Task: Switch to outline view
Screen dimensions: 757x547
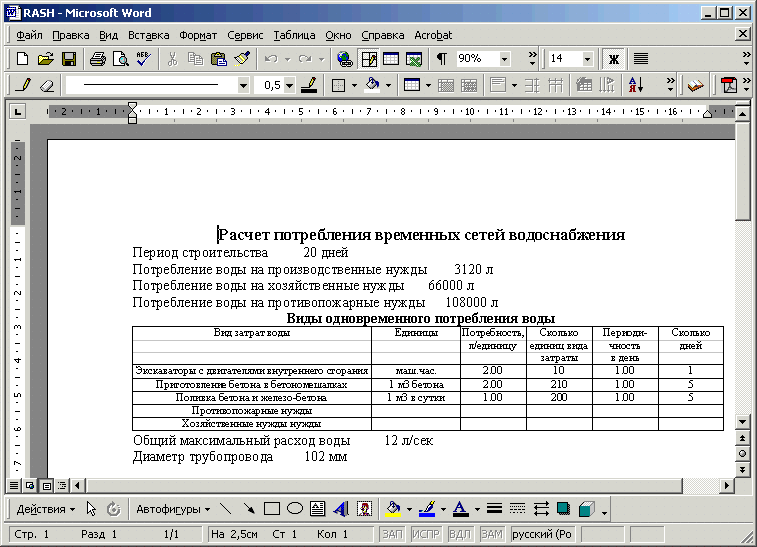Action: 62,485
